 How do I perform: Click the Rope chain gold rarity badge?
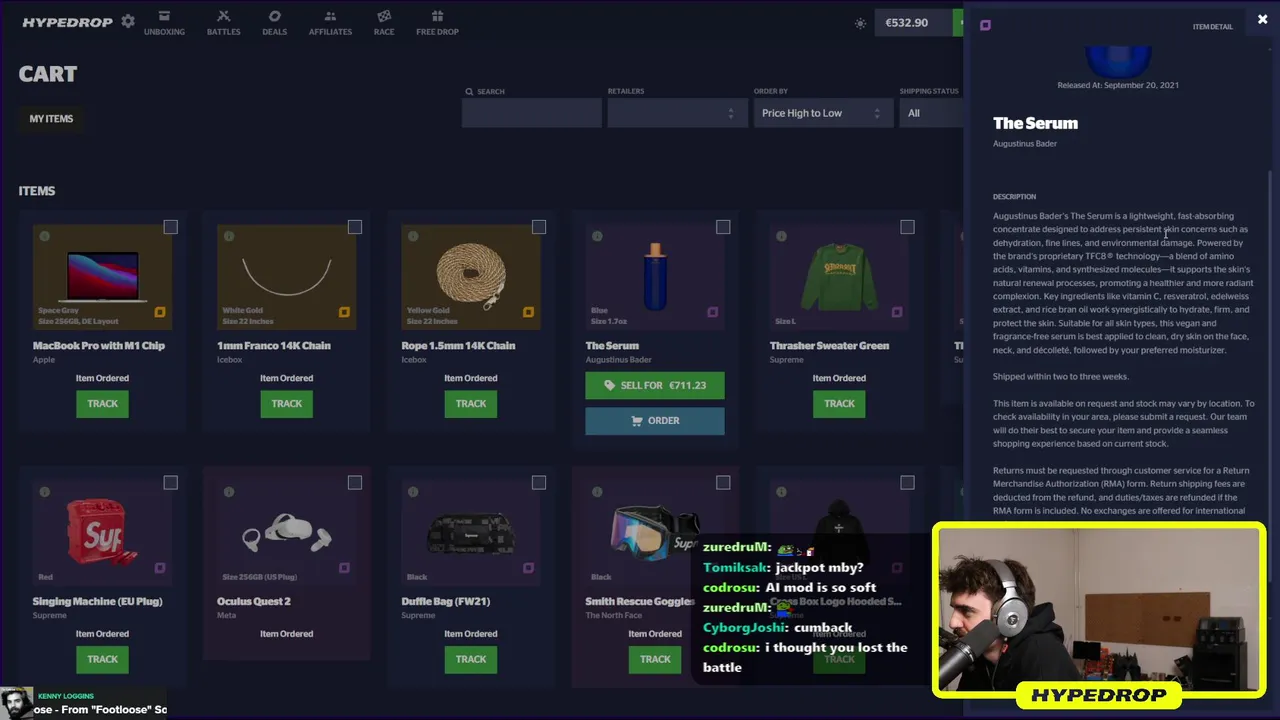[528, 312]
